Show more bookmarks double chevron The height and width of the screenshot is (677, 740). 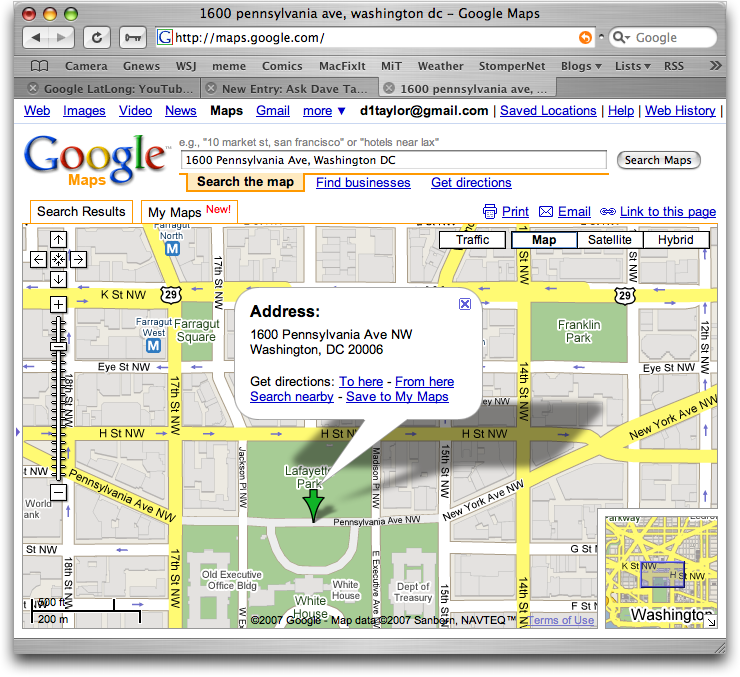[715, 66]
